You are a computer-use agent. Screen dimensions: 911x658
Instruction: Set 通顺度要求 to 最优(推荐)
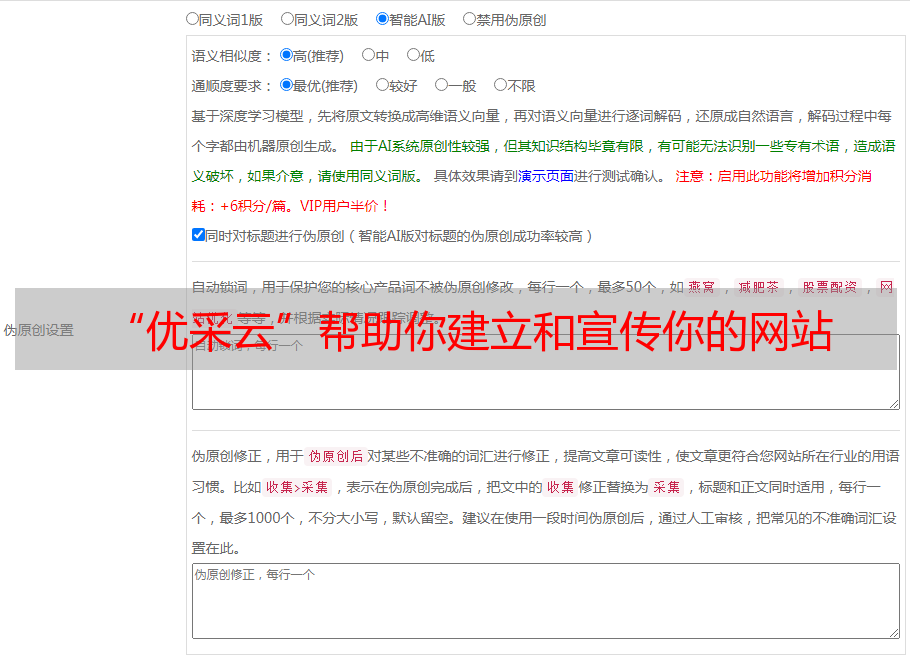(x=286, y=85)
